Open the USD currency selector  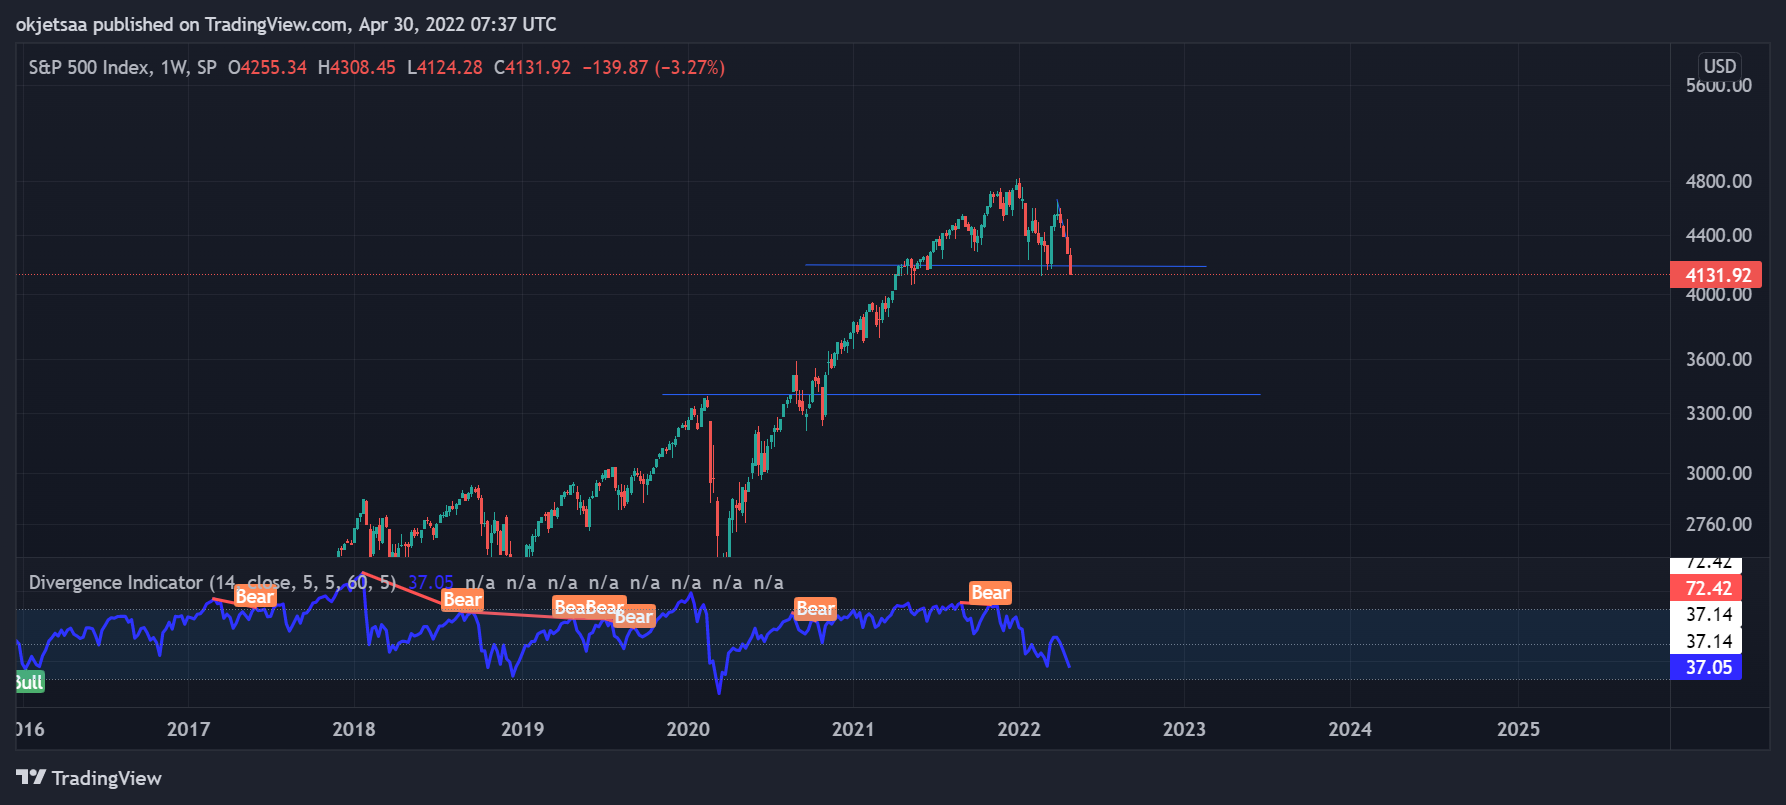1719,66
